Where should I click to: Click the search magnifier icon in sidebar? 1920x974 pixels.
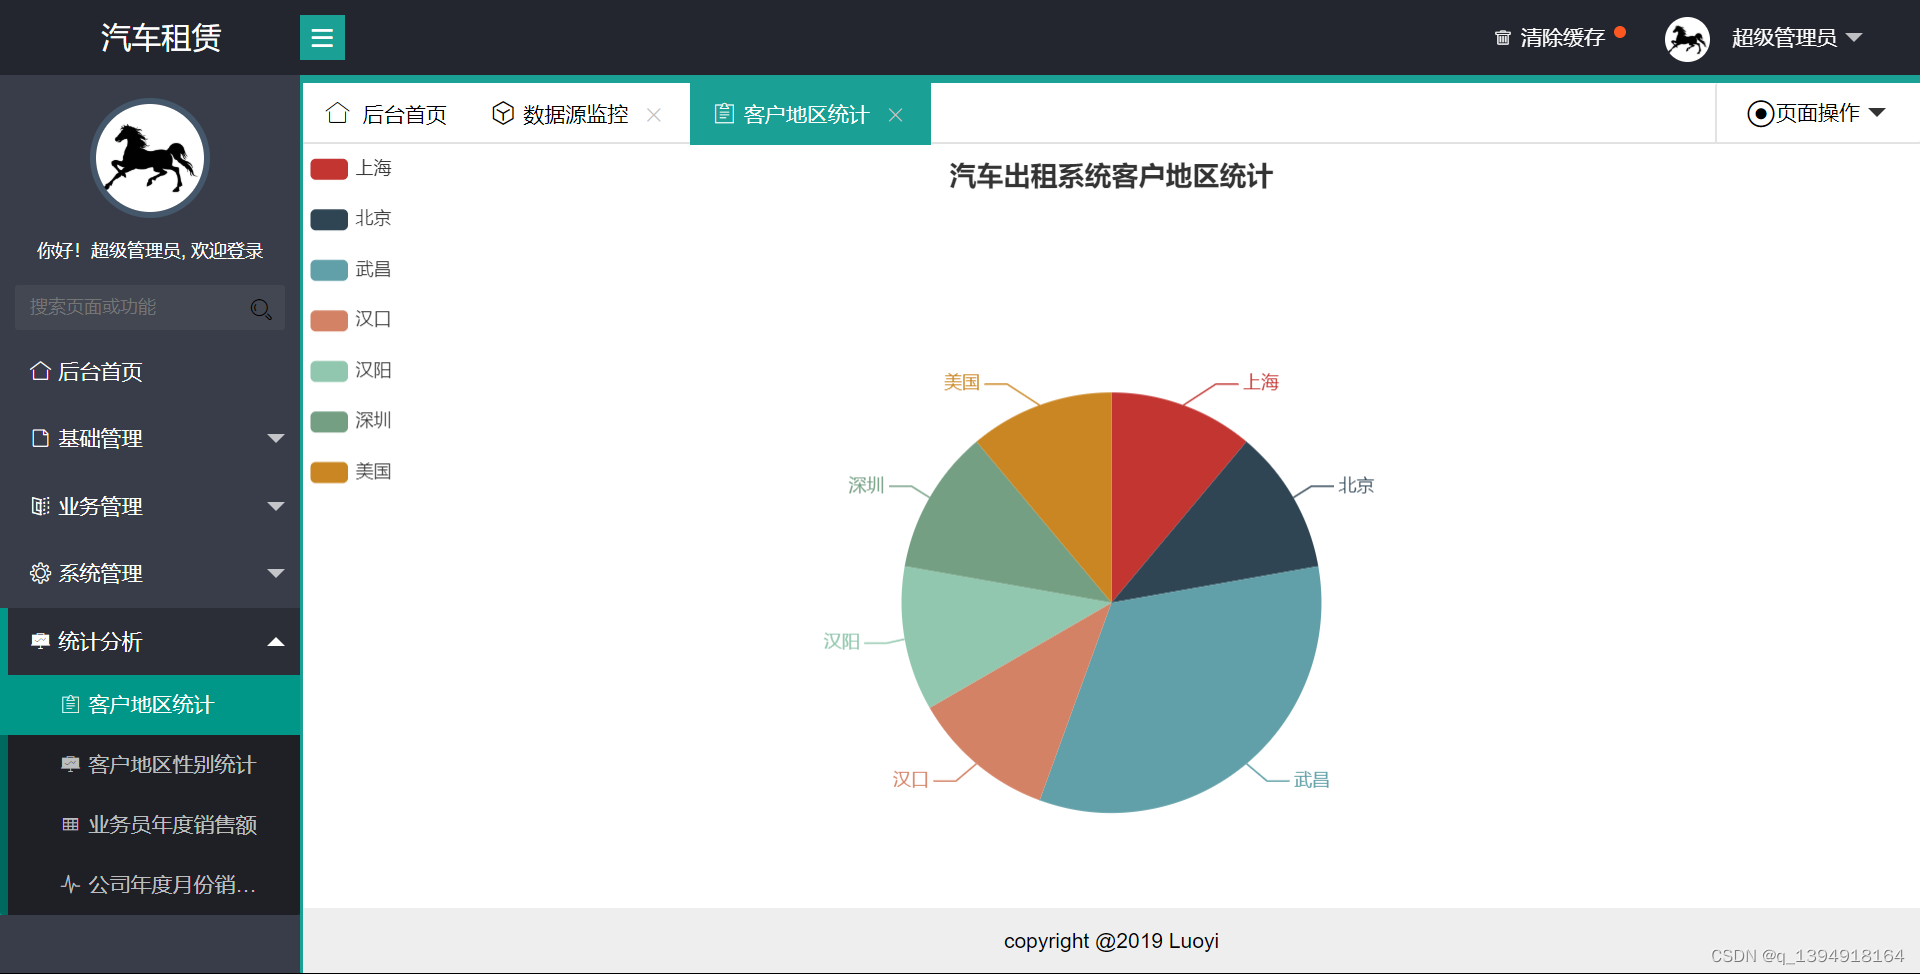click(x=261, y=308)
